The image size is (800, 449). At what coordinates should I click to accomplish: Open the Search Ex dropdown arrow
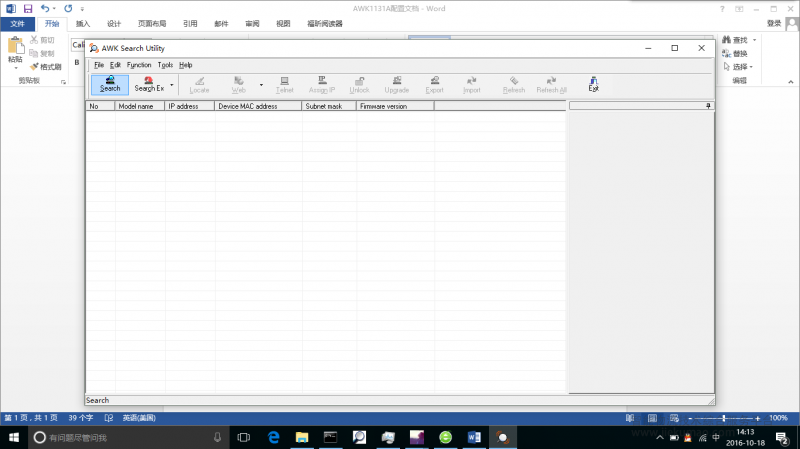click(172, 85)
